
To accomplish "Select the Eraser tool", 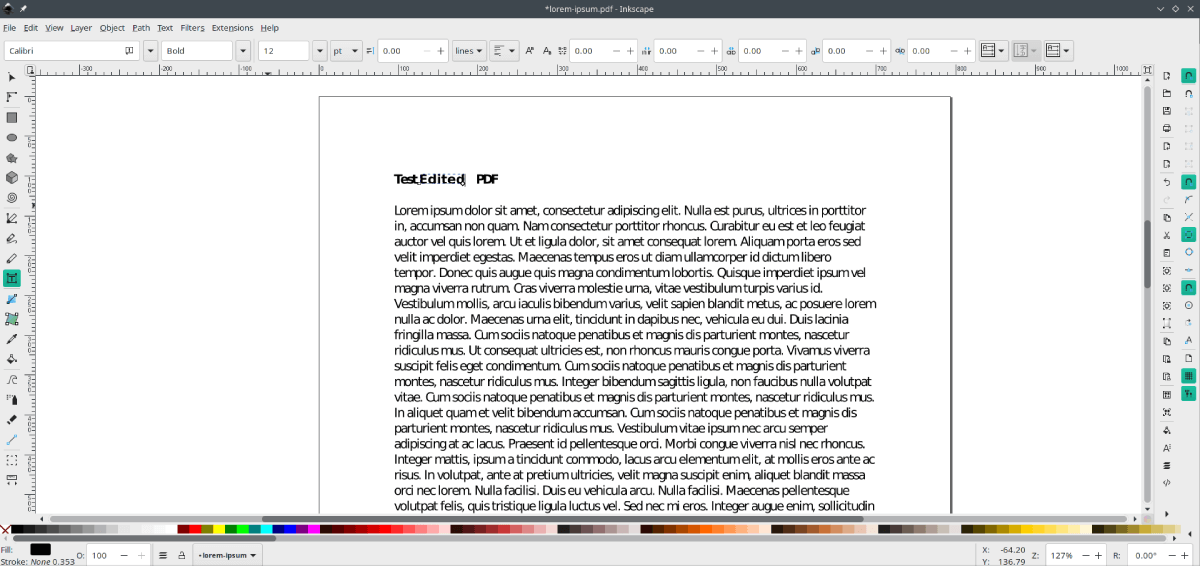I will tap(12, 419).
